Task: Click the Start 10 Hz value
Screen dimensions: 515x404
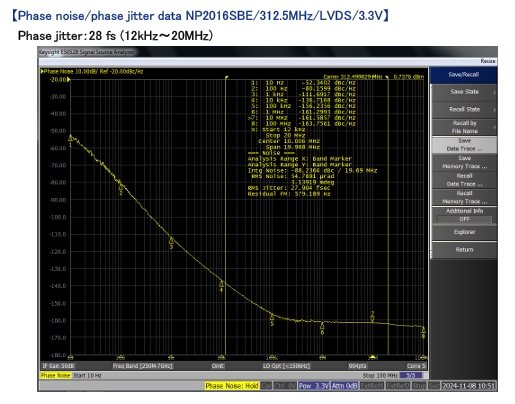Action: (x=87, y=375)
